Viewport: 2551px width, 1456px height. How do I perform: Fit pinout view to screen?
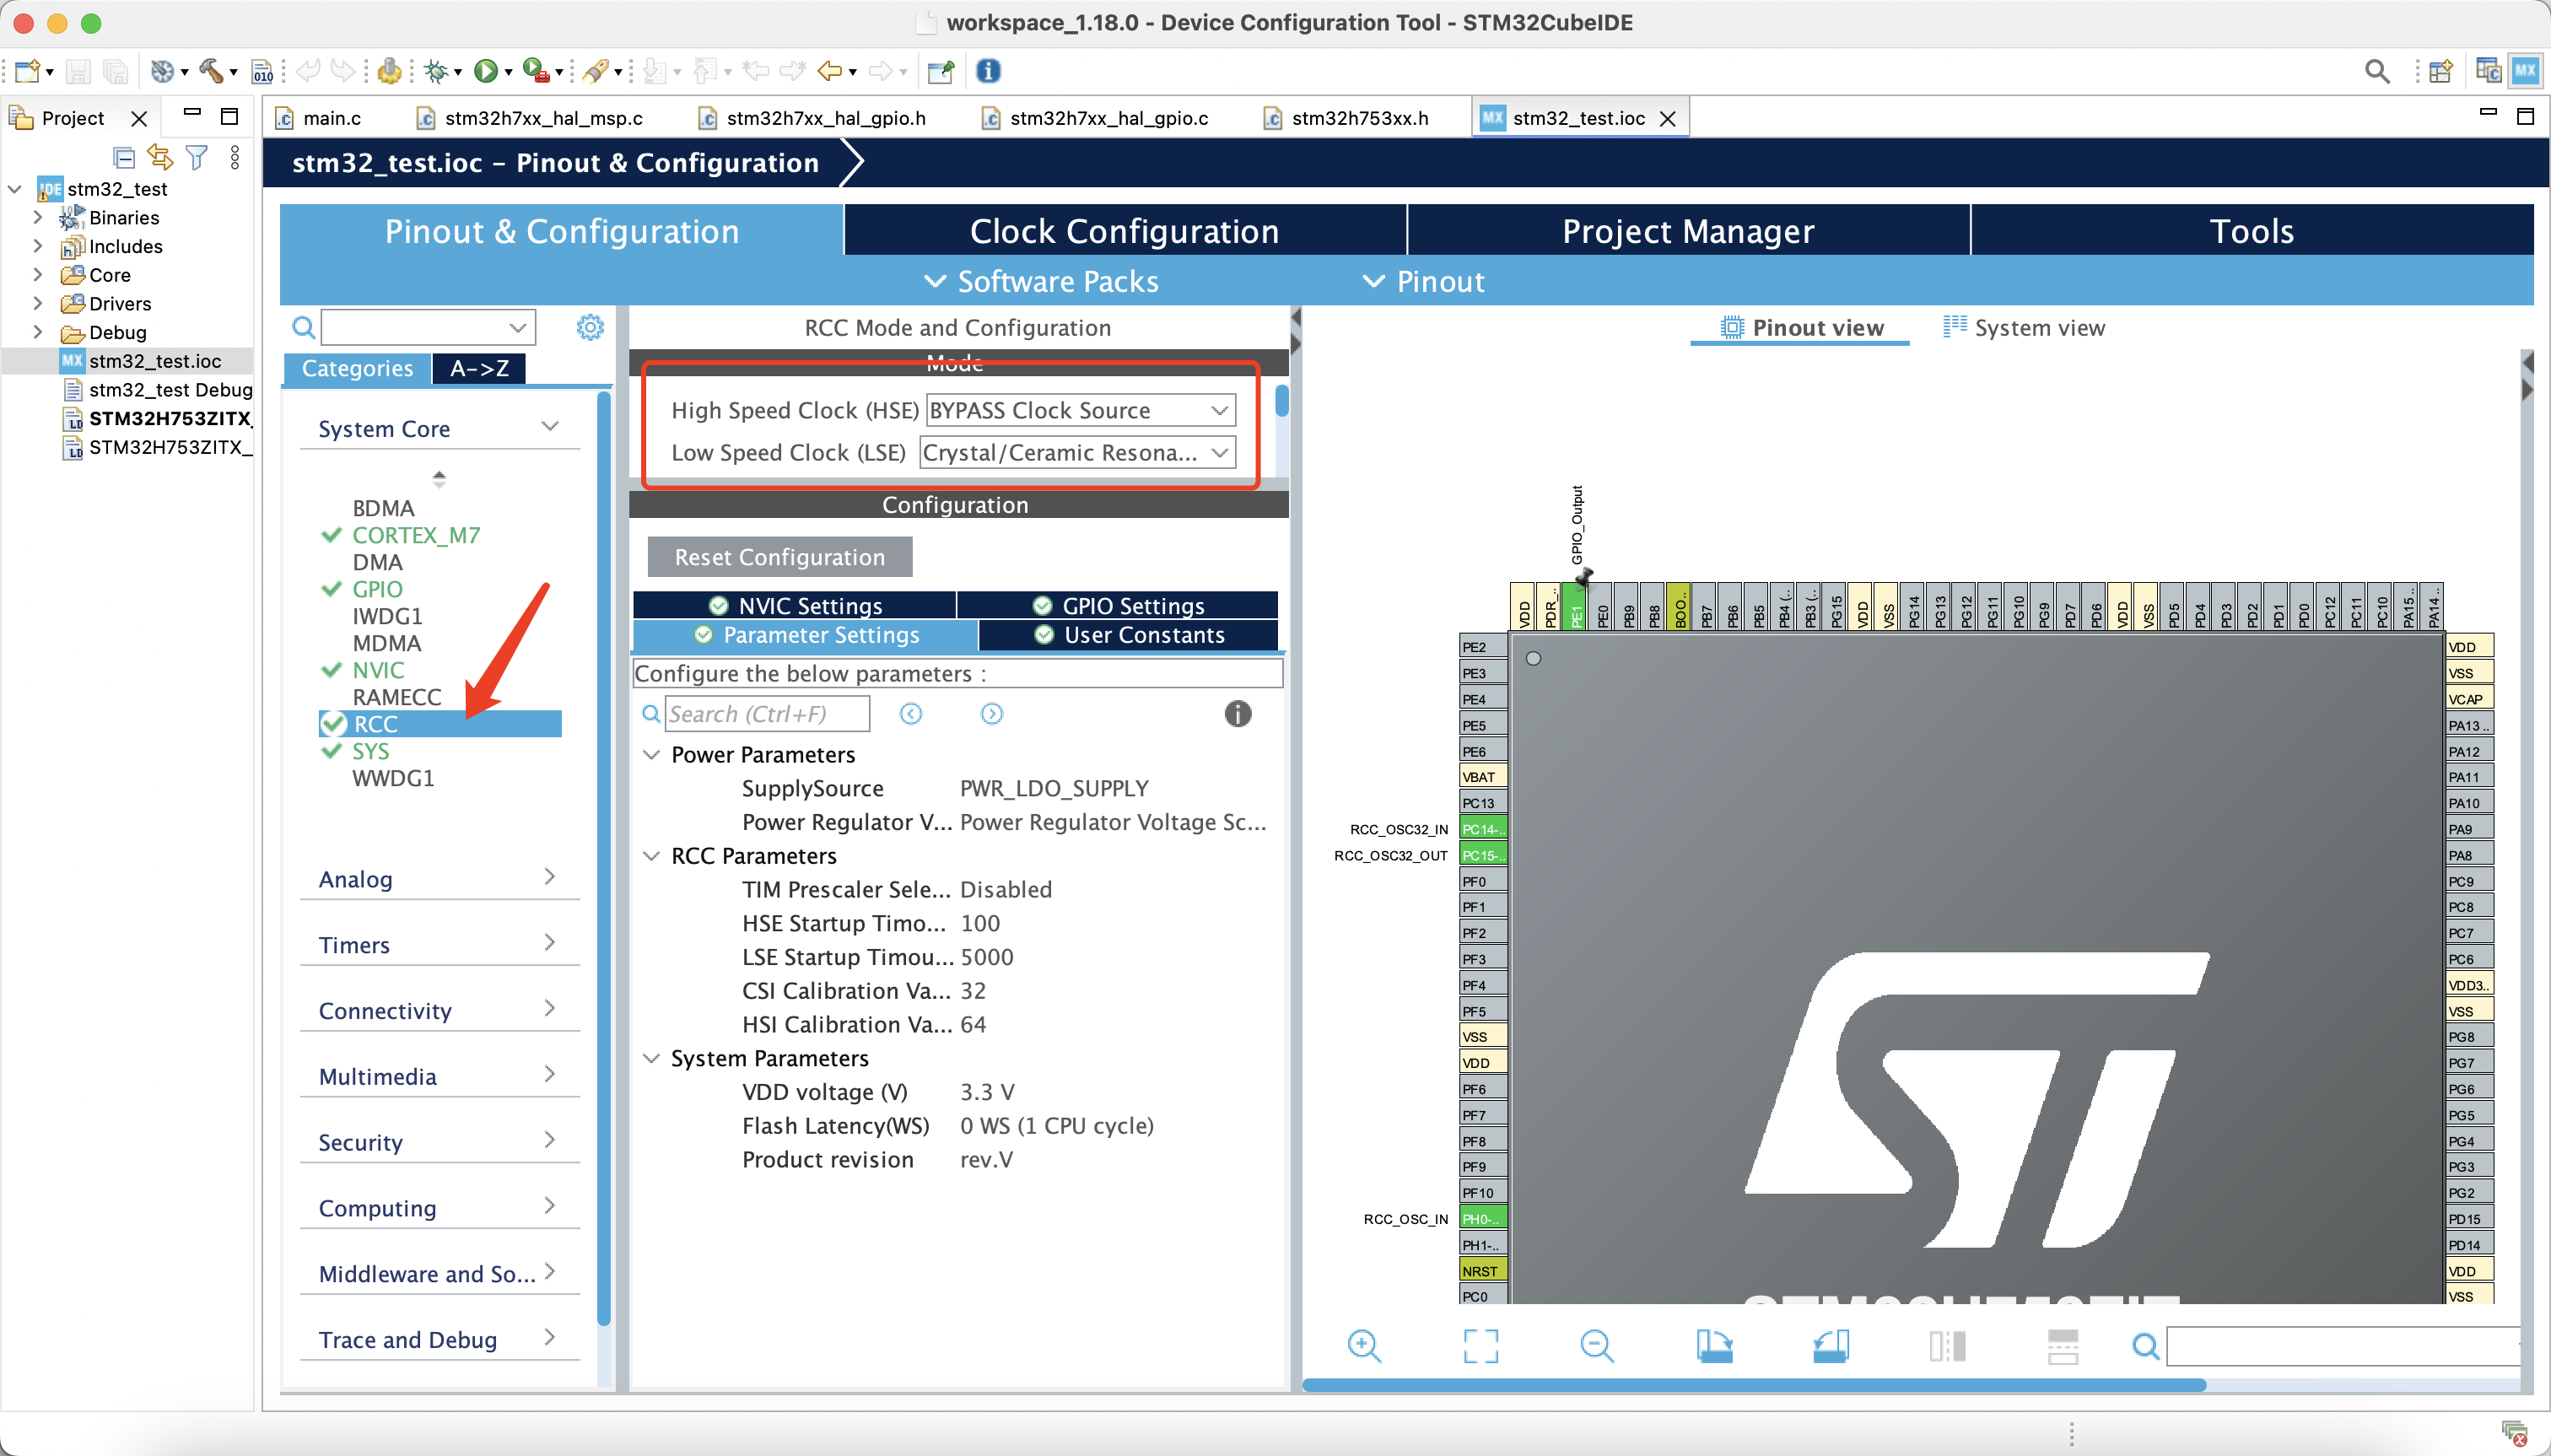(1481, 1346)
